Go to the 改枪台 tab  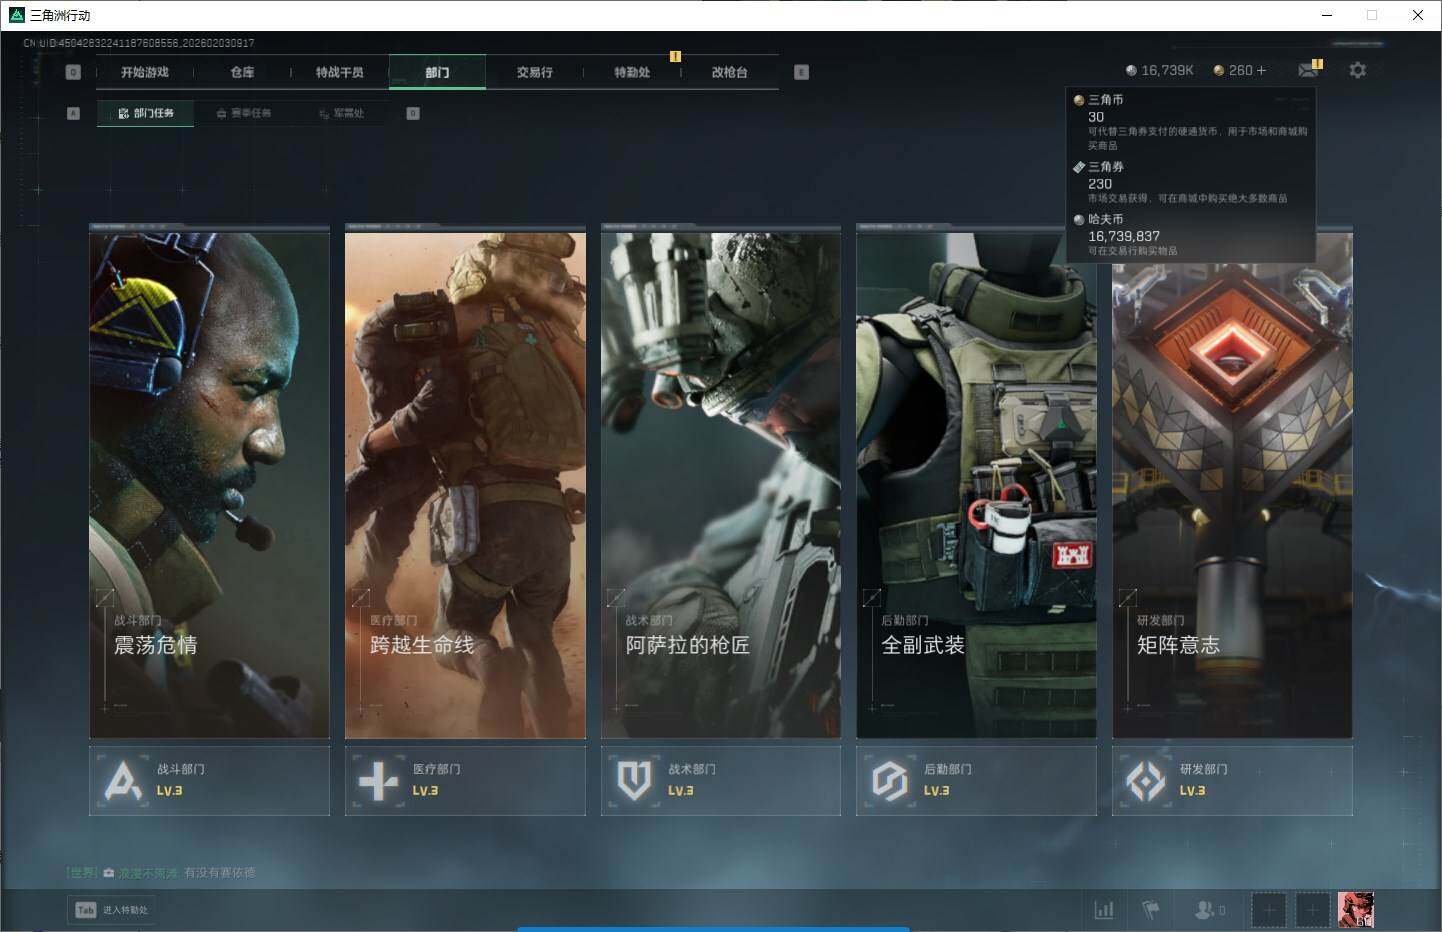pos(729,72)
